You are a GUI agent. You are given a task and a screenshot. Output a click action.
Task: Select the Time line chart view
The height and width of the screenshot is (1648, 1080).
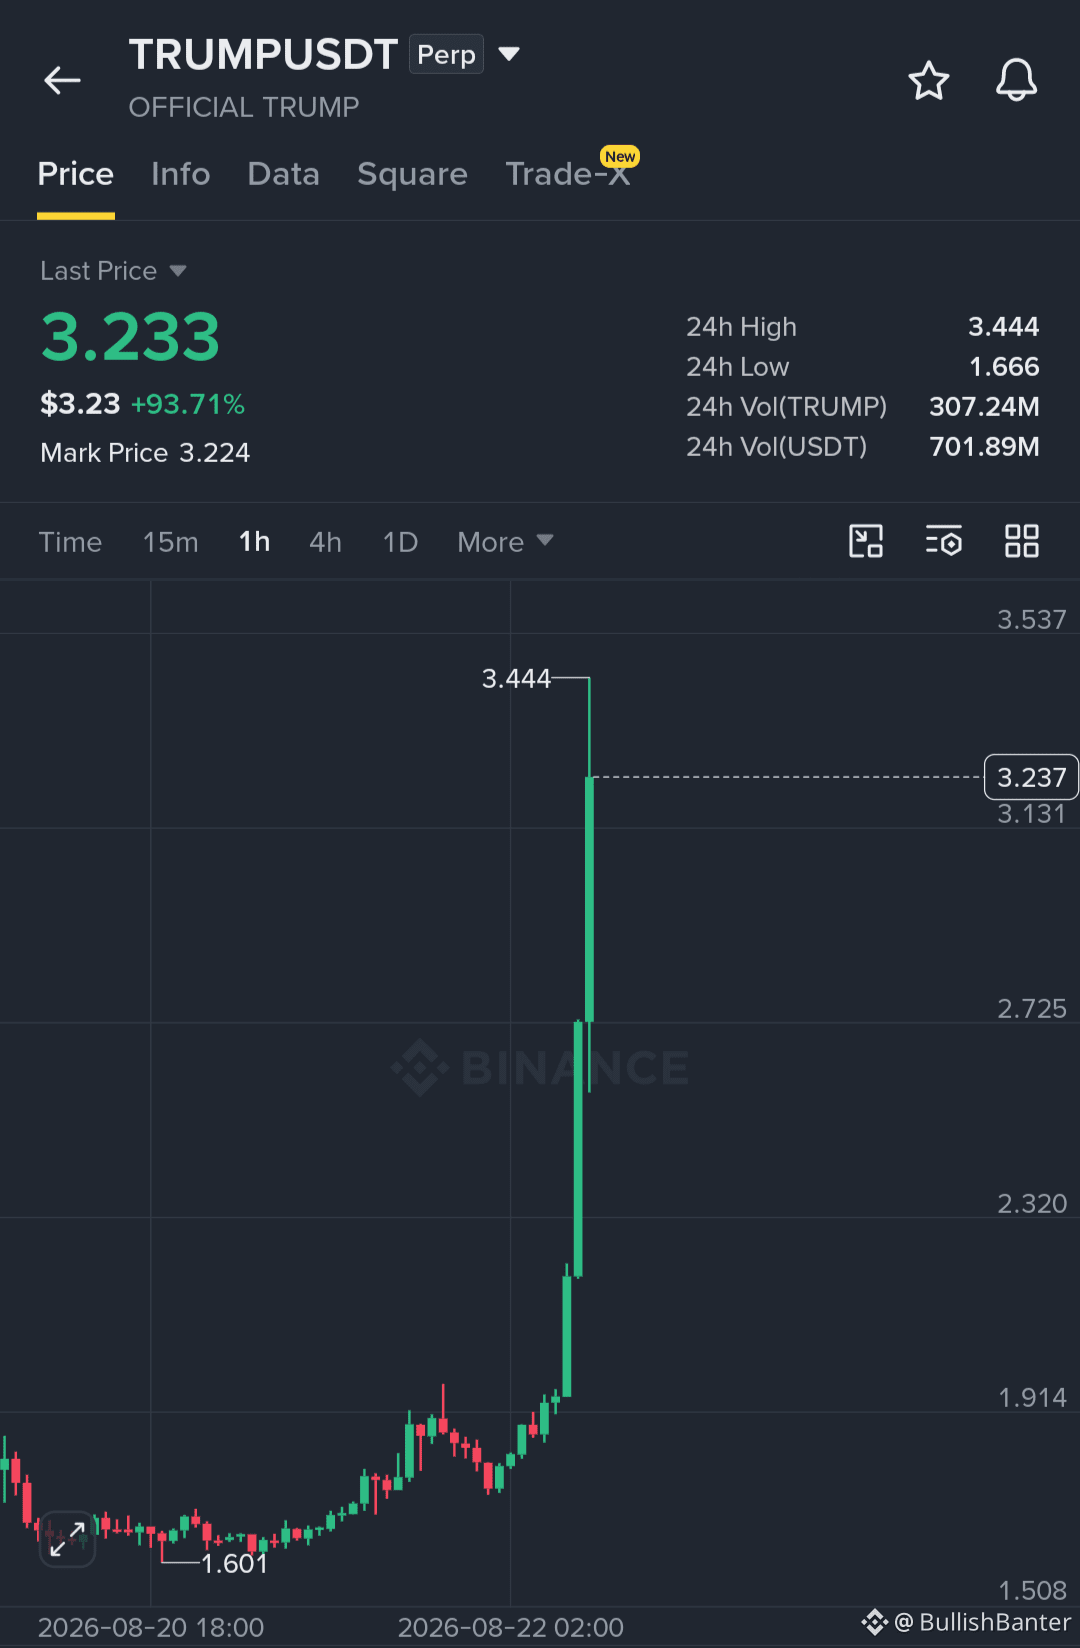70,542
